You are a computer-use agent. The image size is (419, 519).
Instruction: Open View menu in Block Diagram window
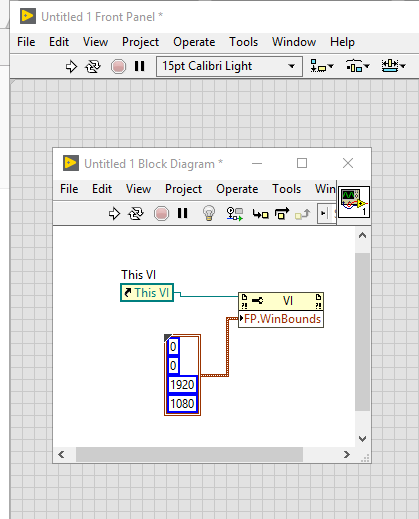coord(138,189)
